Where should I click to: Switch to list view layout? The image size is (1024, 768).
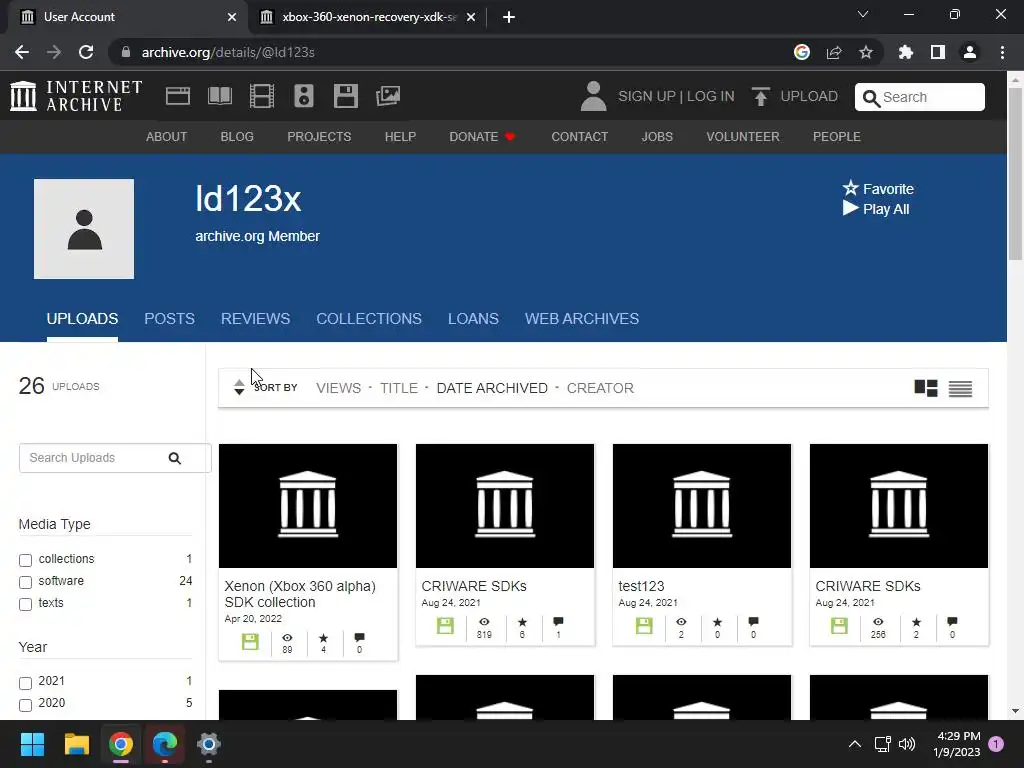click(960, 388)
